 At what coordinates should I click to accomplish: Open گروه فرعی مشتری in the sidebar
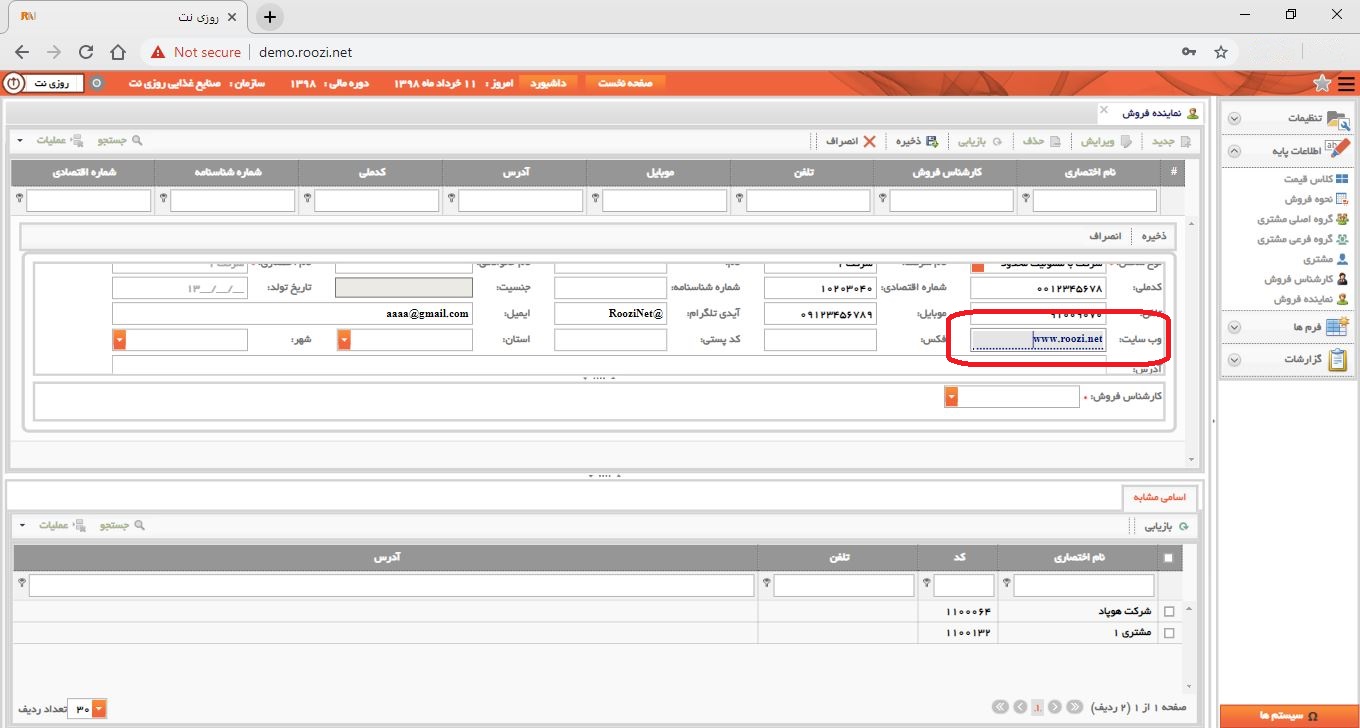(1303, 239)
